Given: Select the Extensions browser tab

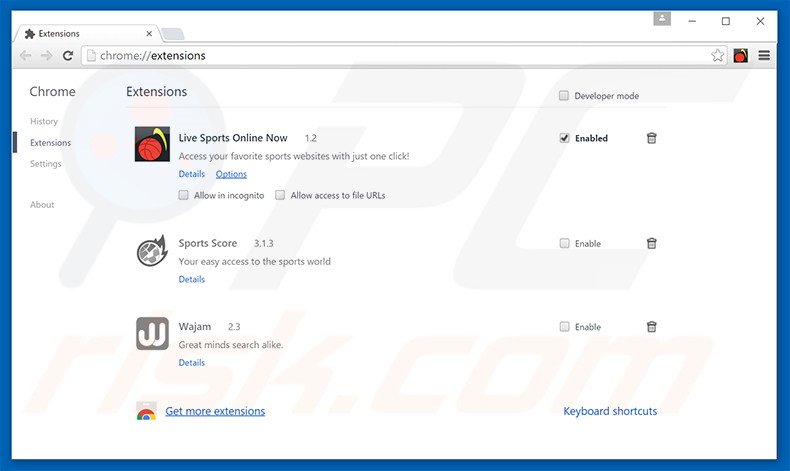Looking at the screenshot, I should (87, 33).
